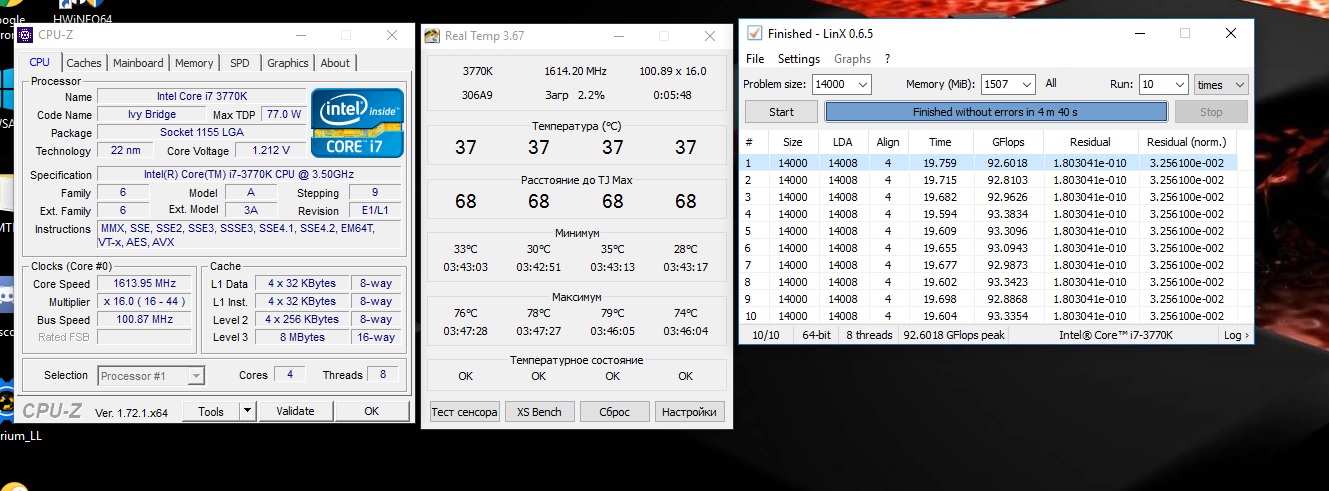This screenshot has height=491, width=1329.
Task: Expand the Tools dropdown arrow in CPU-Z
Action: pyautogui.click(x=248, y=411)
